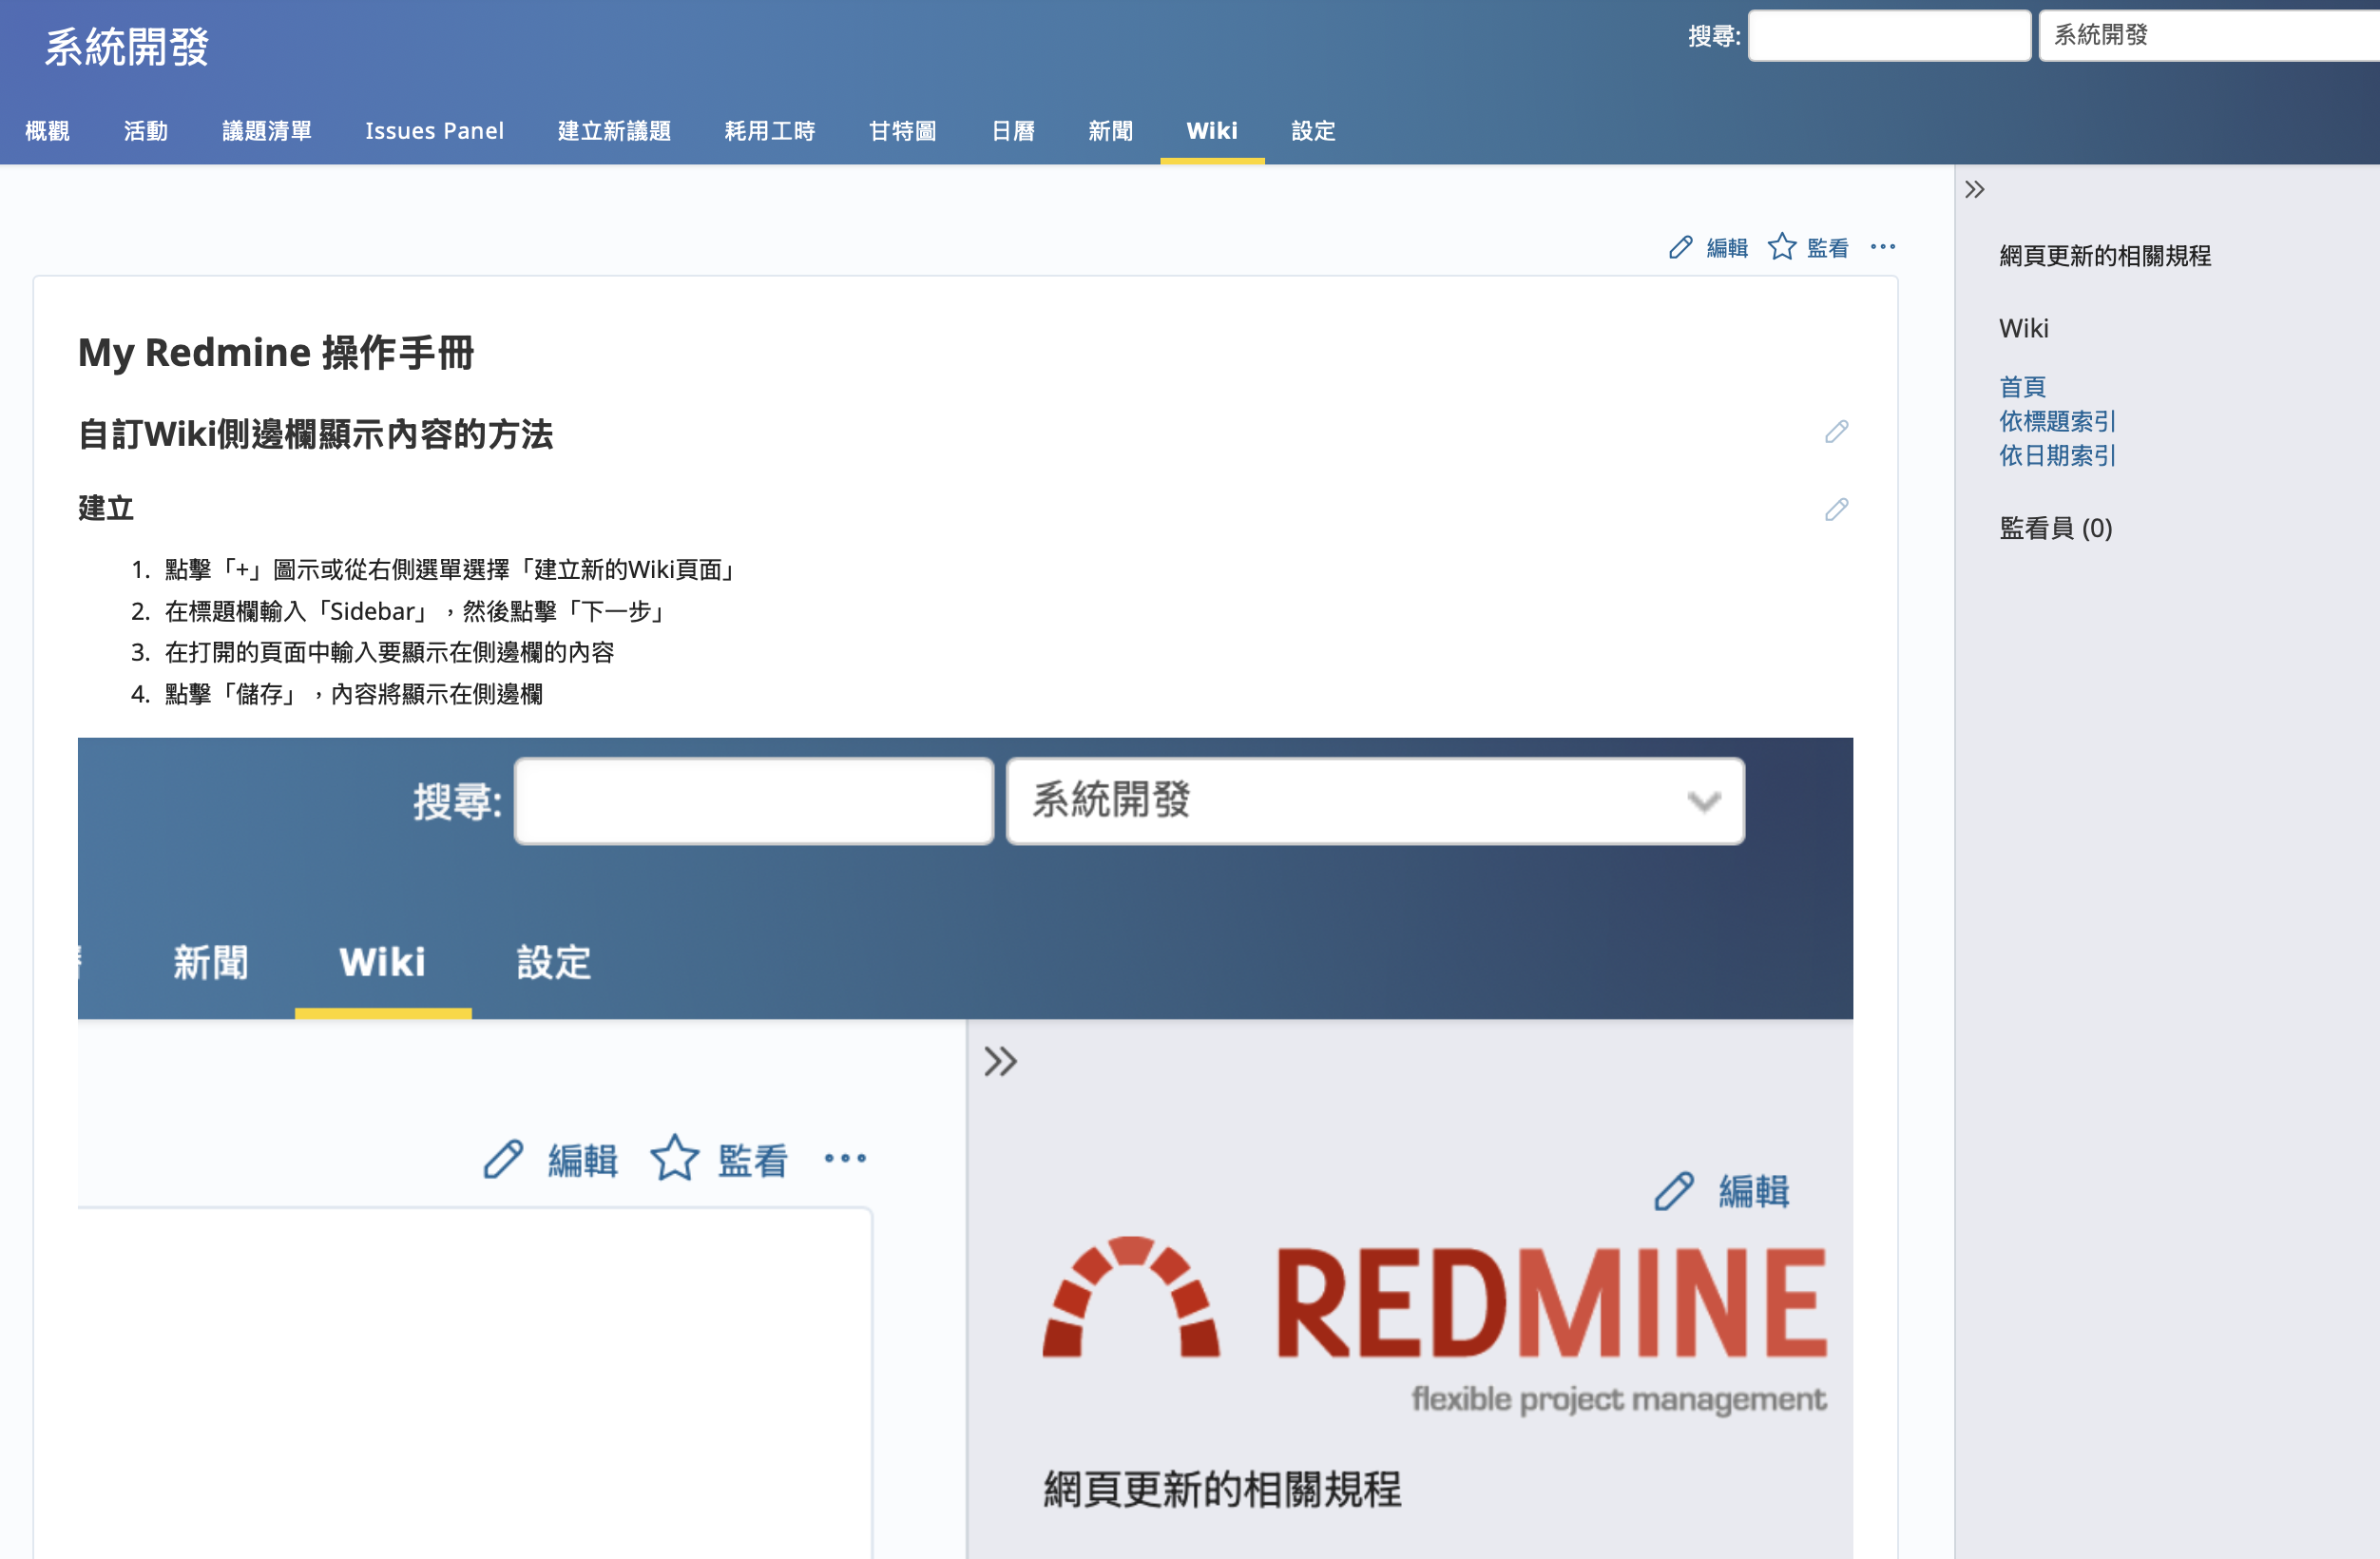Click the embedded wiki screenshot image
The height and width of the screenshot is (1559, 2380).
click(x=965, y=1148)
